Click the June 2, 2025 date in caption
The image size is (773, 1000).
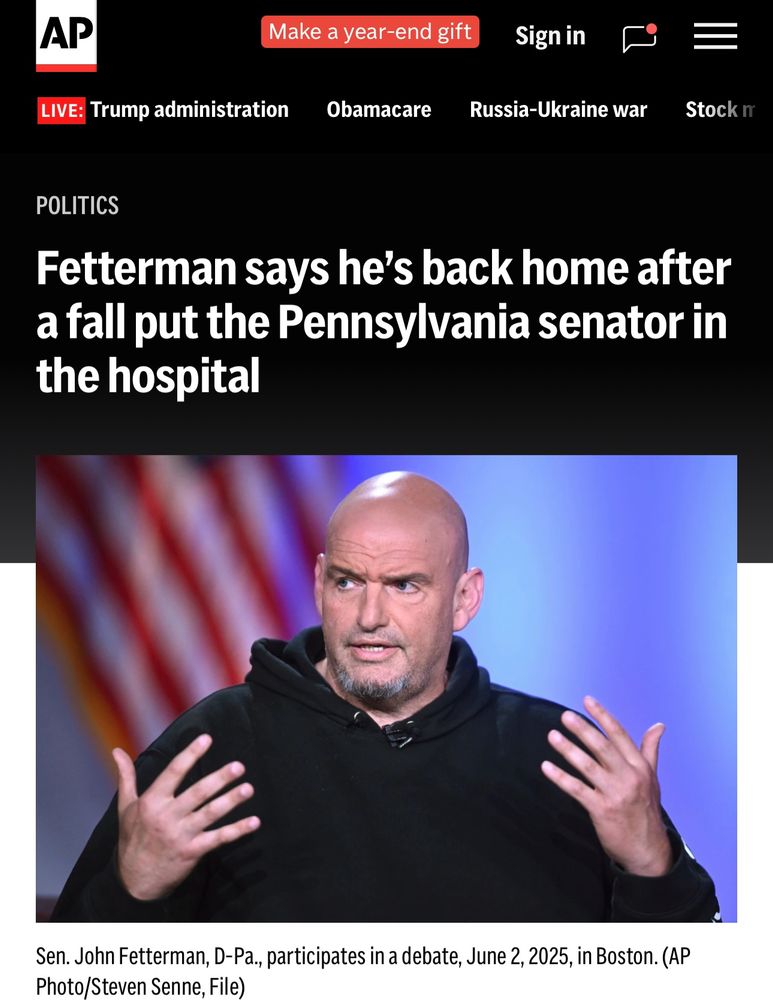(519, 956)
